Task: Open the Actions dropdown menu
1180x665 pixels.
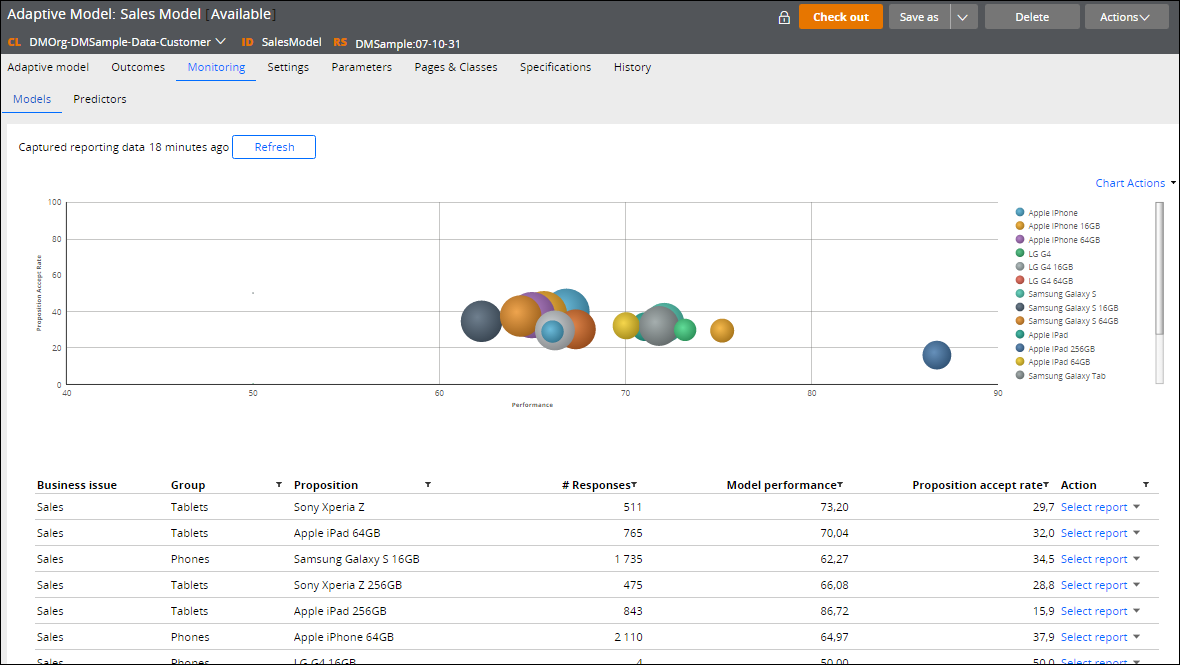Action: click(1126, 15)
